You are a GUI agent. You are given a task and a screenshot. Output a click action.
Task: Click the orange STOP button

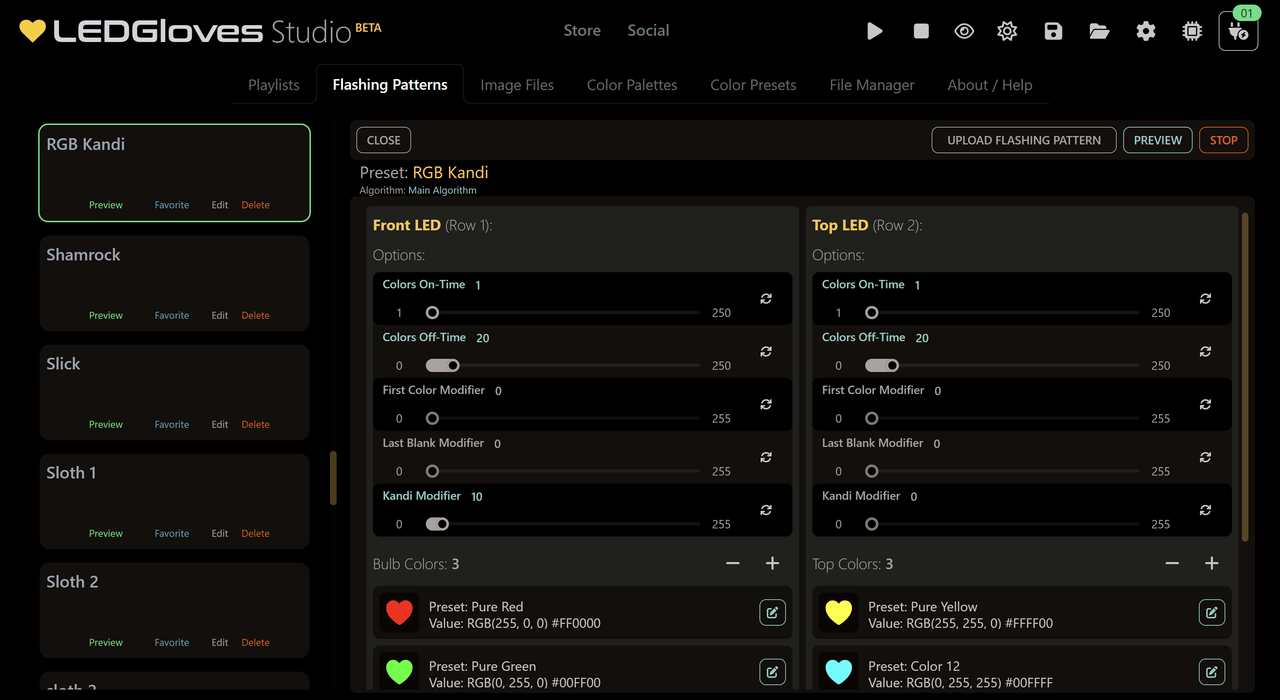coord(1224,140)
